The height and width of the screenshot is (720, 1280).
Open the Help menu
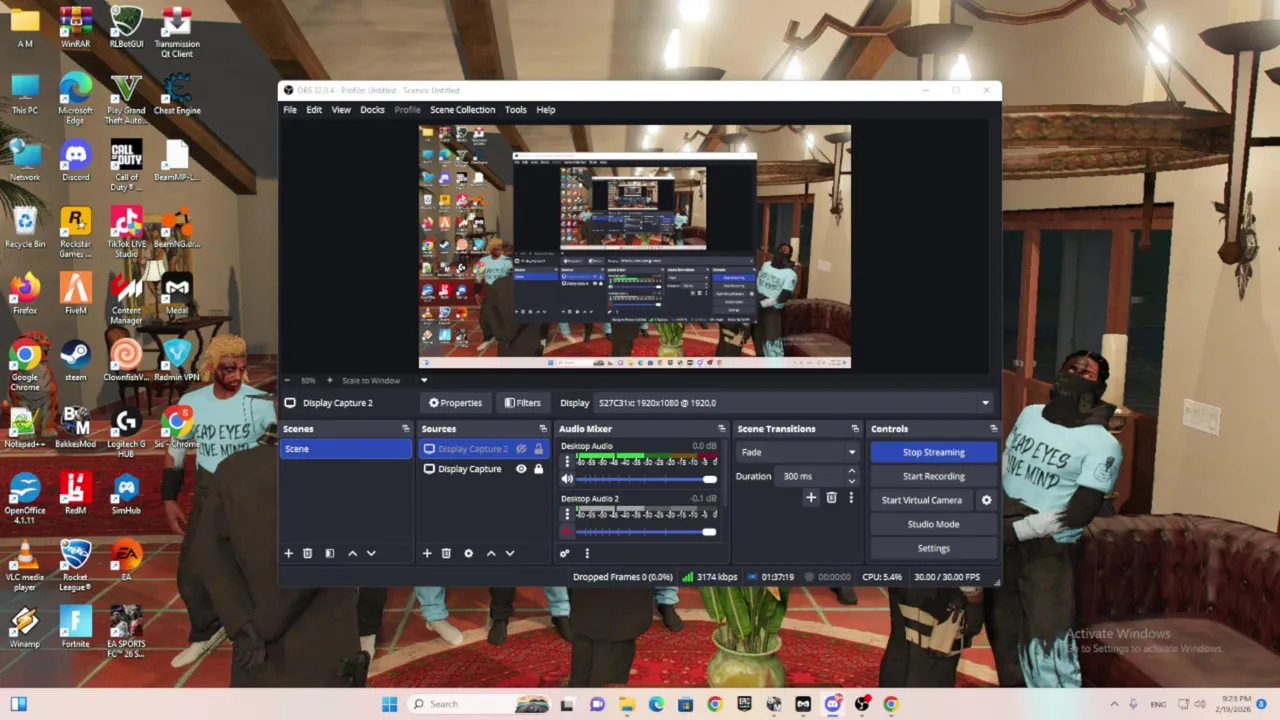pos(546,110)
